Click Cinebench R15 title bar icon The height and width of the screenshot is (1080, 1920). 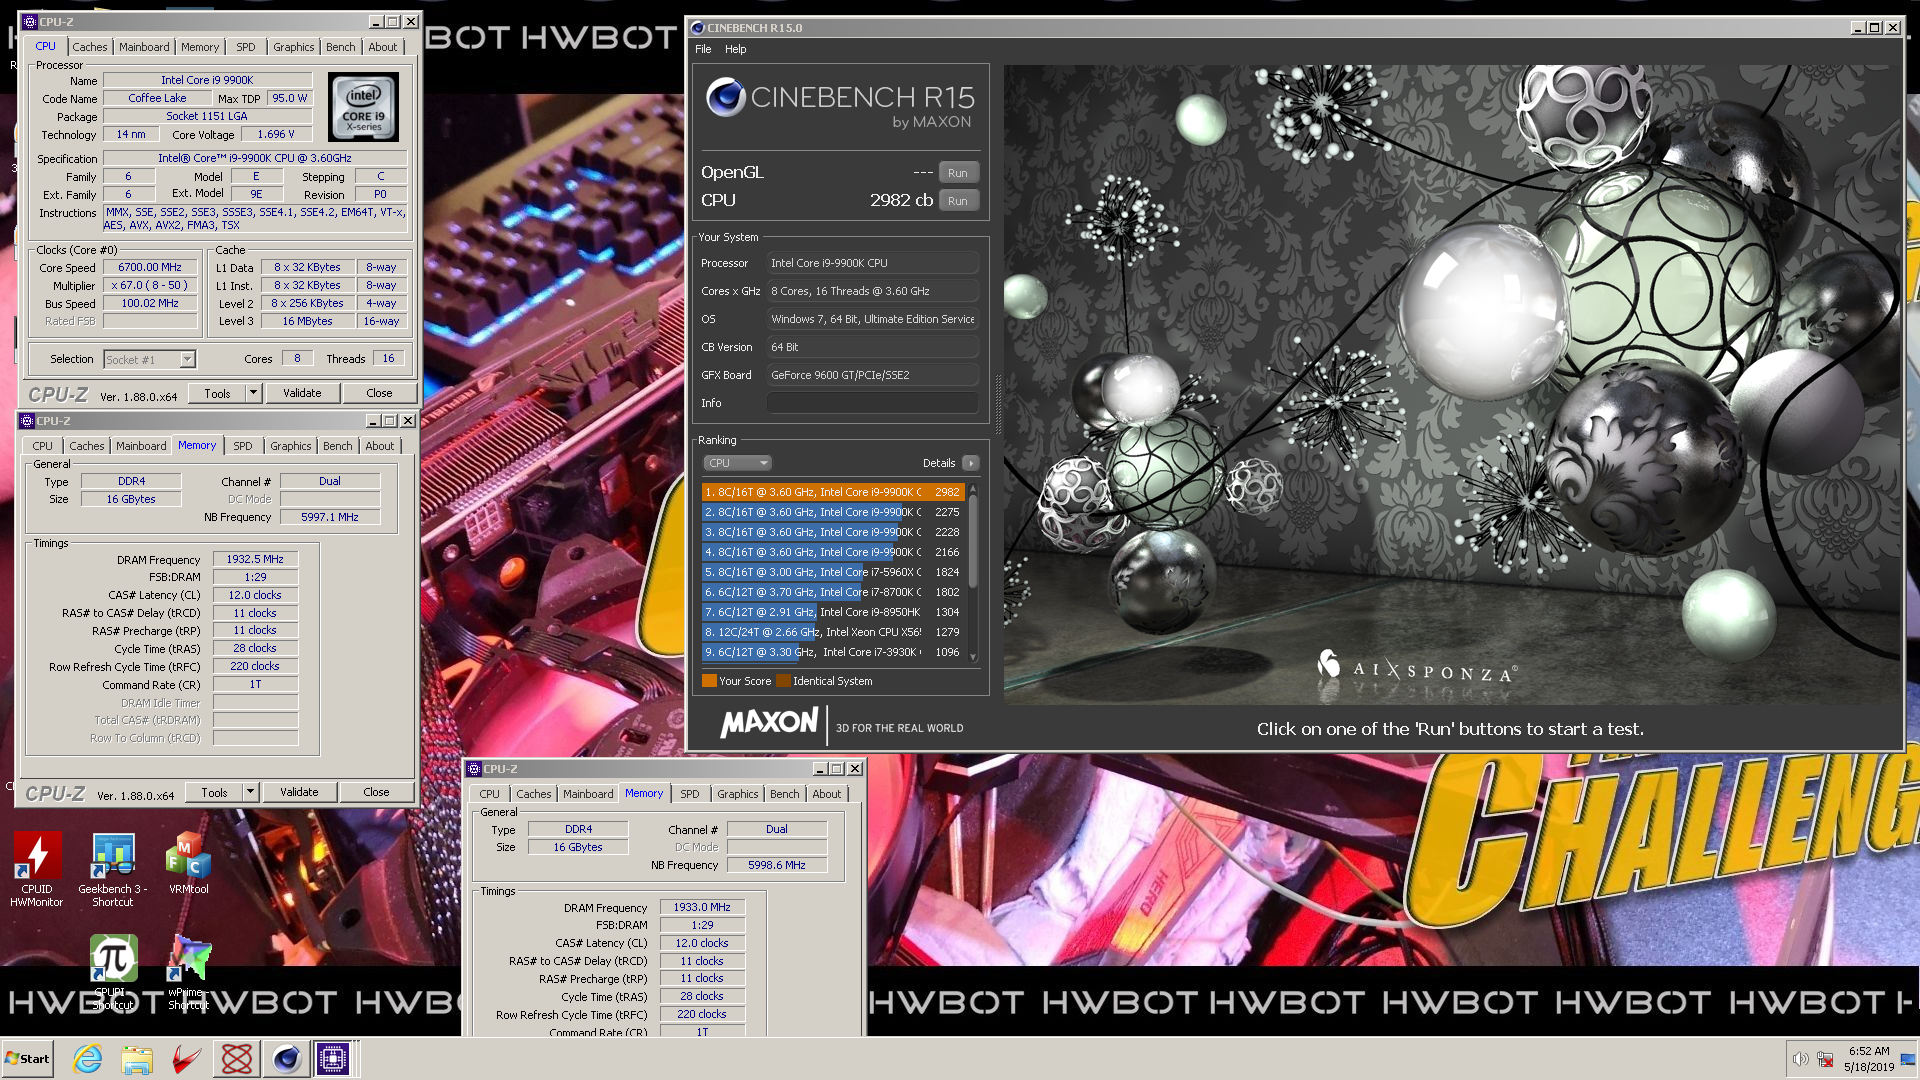pos(698,28)
